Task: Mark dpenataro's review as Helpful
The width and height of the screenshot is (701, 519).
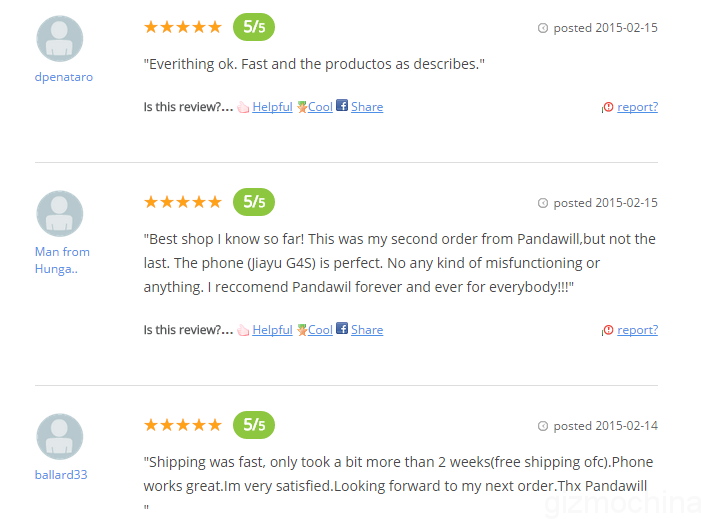Action: coord(272,107)
